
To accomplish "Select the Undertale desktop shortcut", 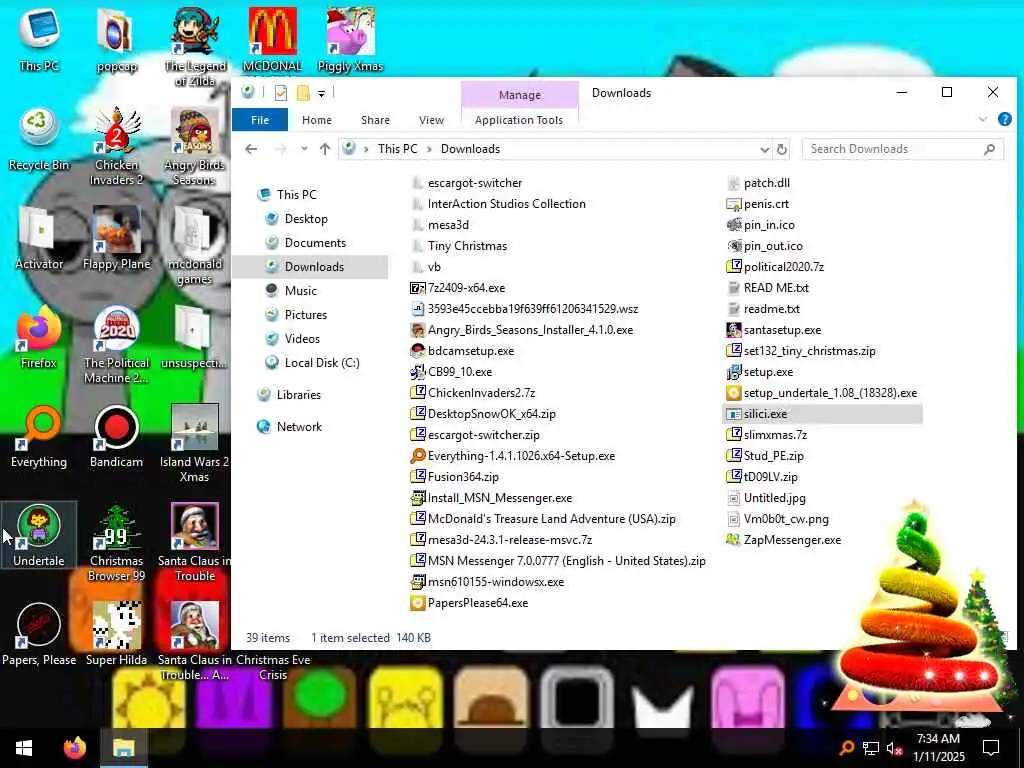I will click(39, 535).
